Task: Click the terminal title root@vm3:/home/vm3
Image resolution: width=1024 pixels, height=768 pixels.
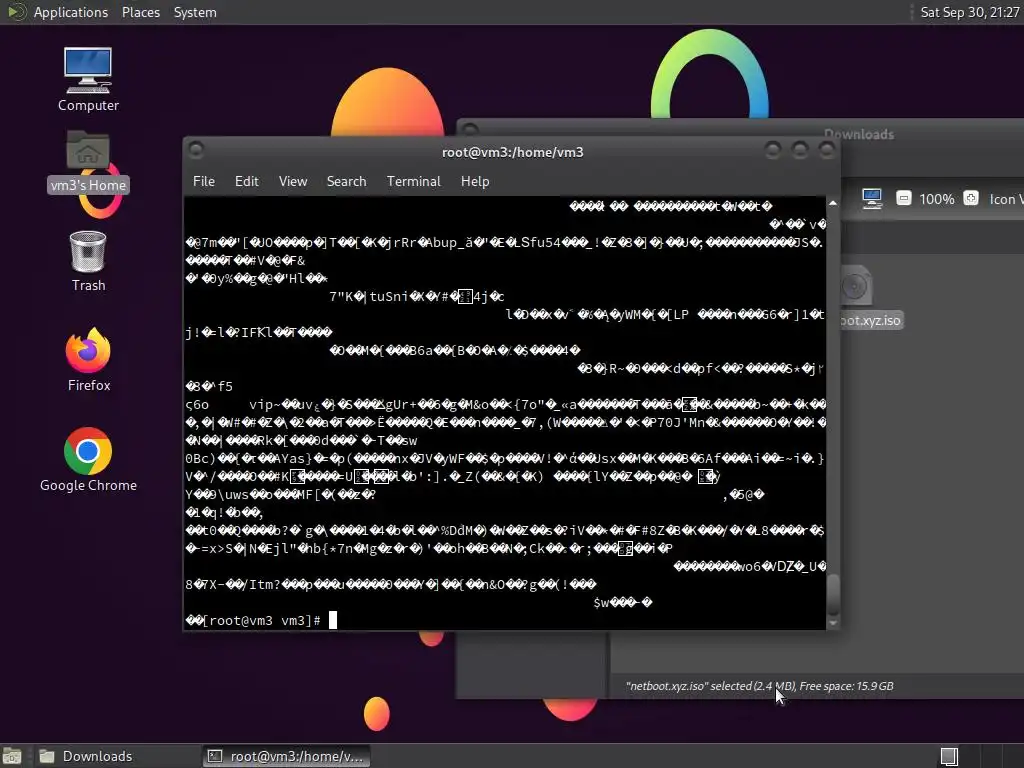Action: coord(513,152)
